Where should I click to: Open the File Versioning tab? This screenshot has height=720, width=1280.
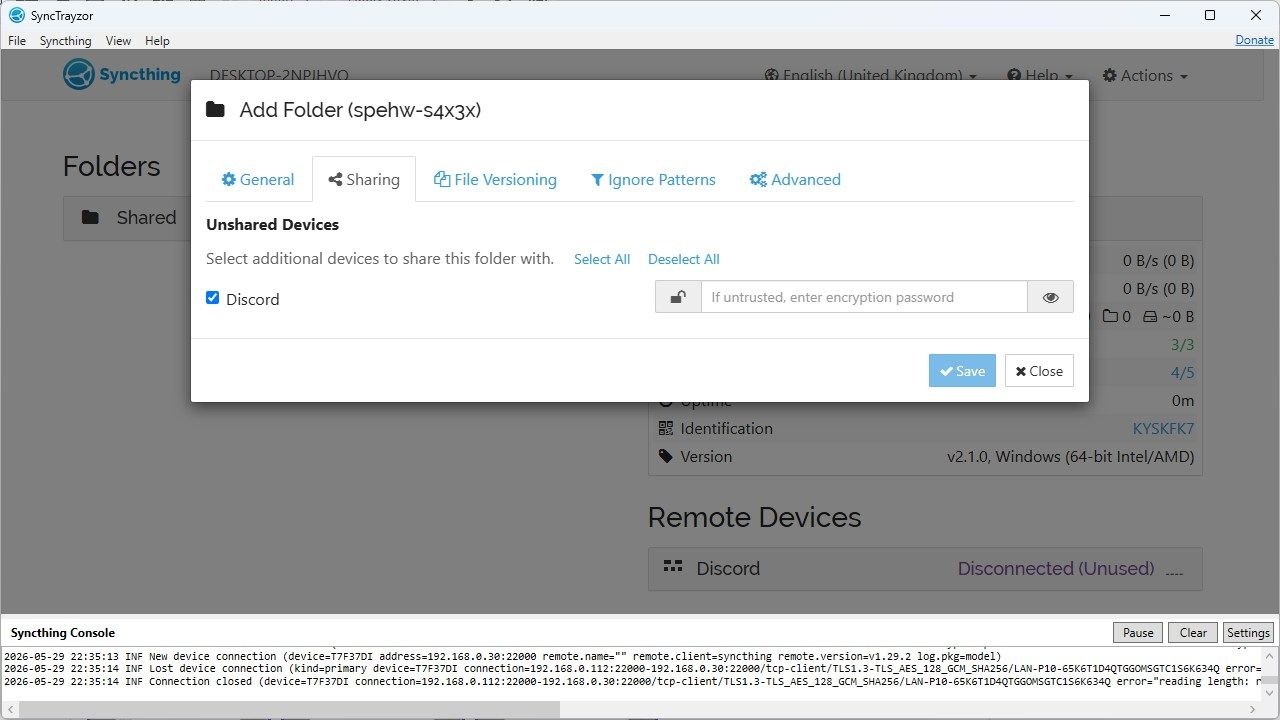tap(495, 180)
